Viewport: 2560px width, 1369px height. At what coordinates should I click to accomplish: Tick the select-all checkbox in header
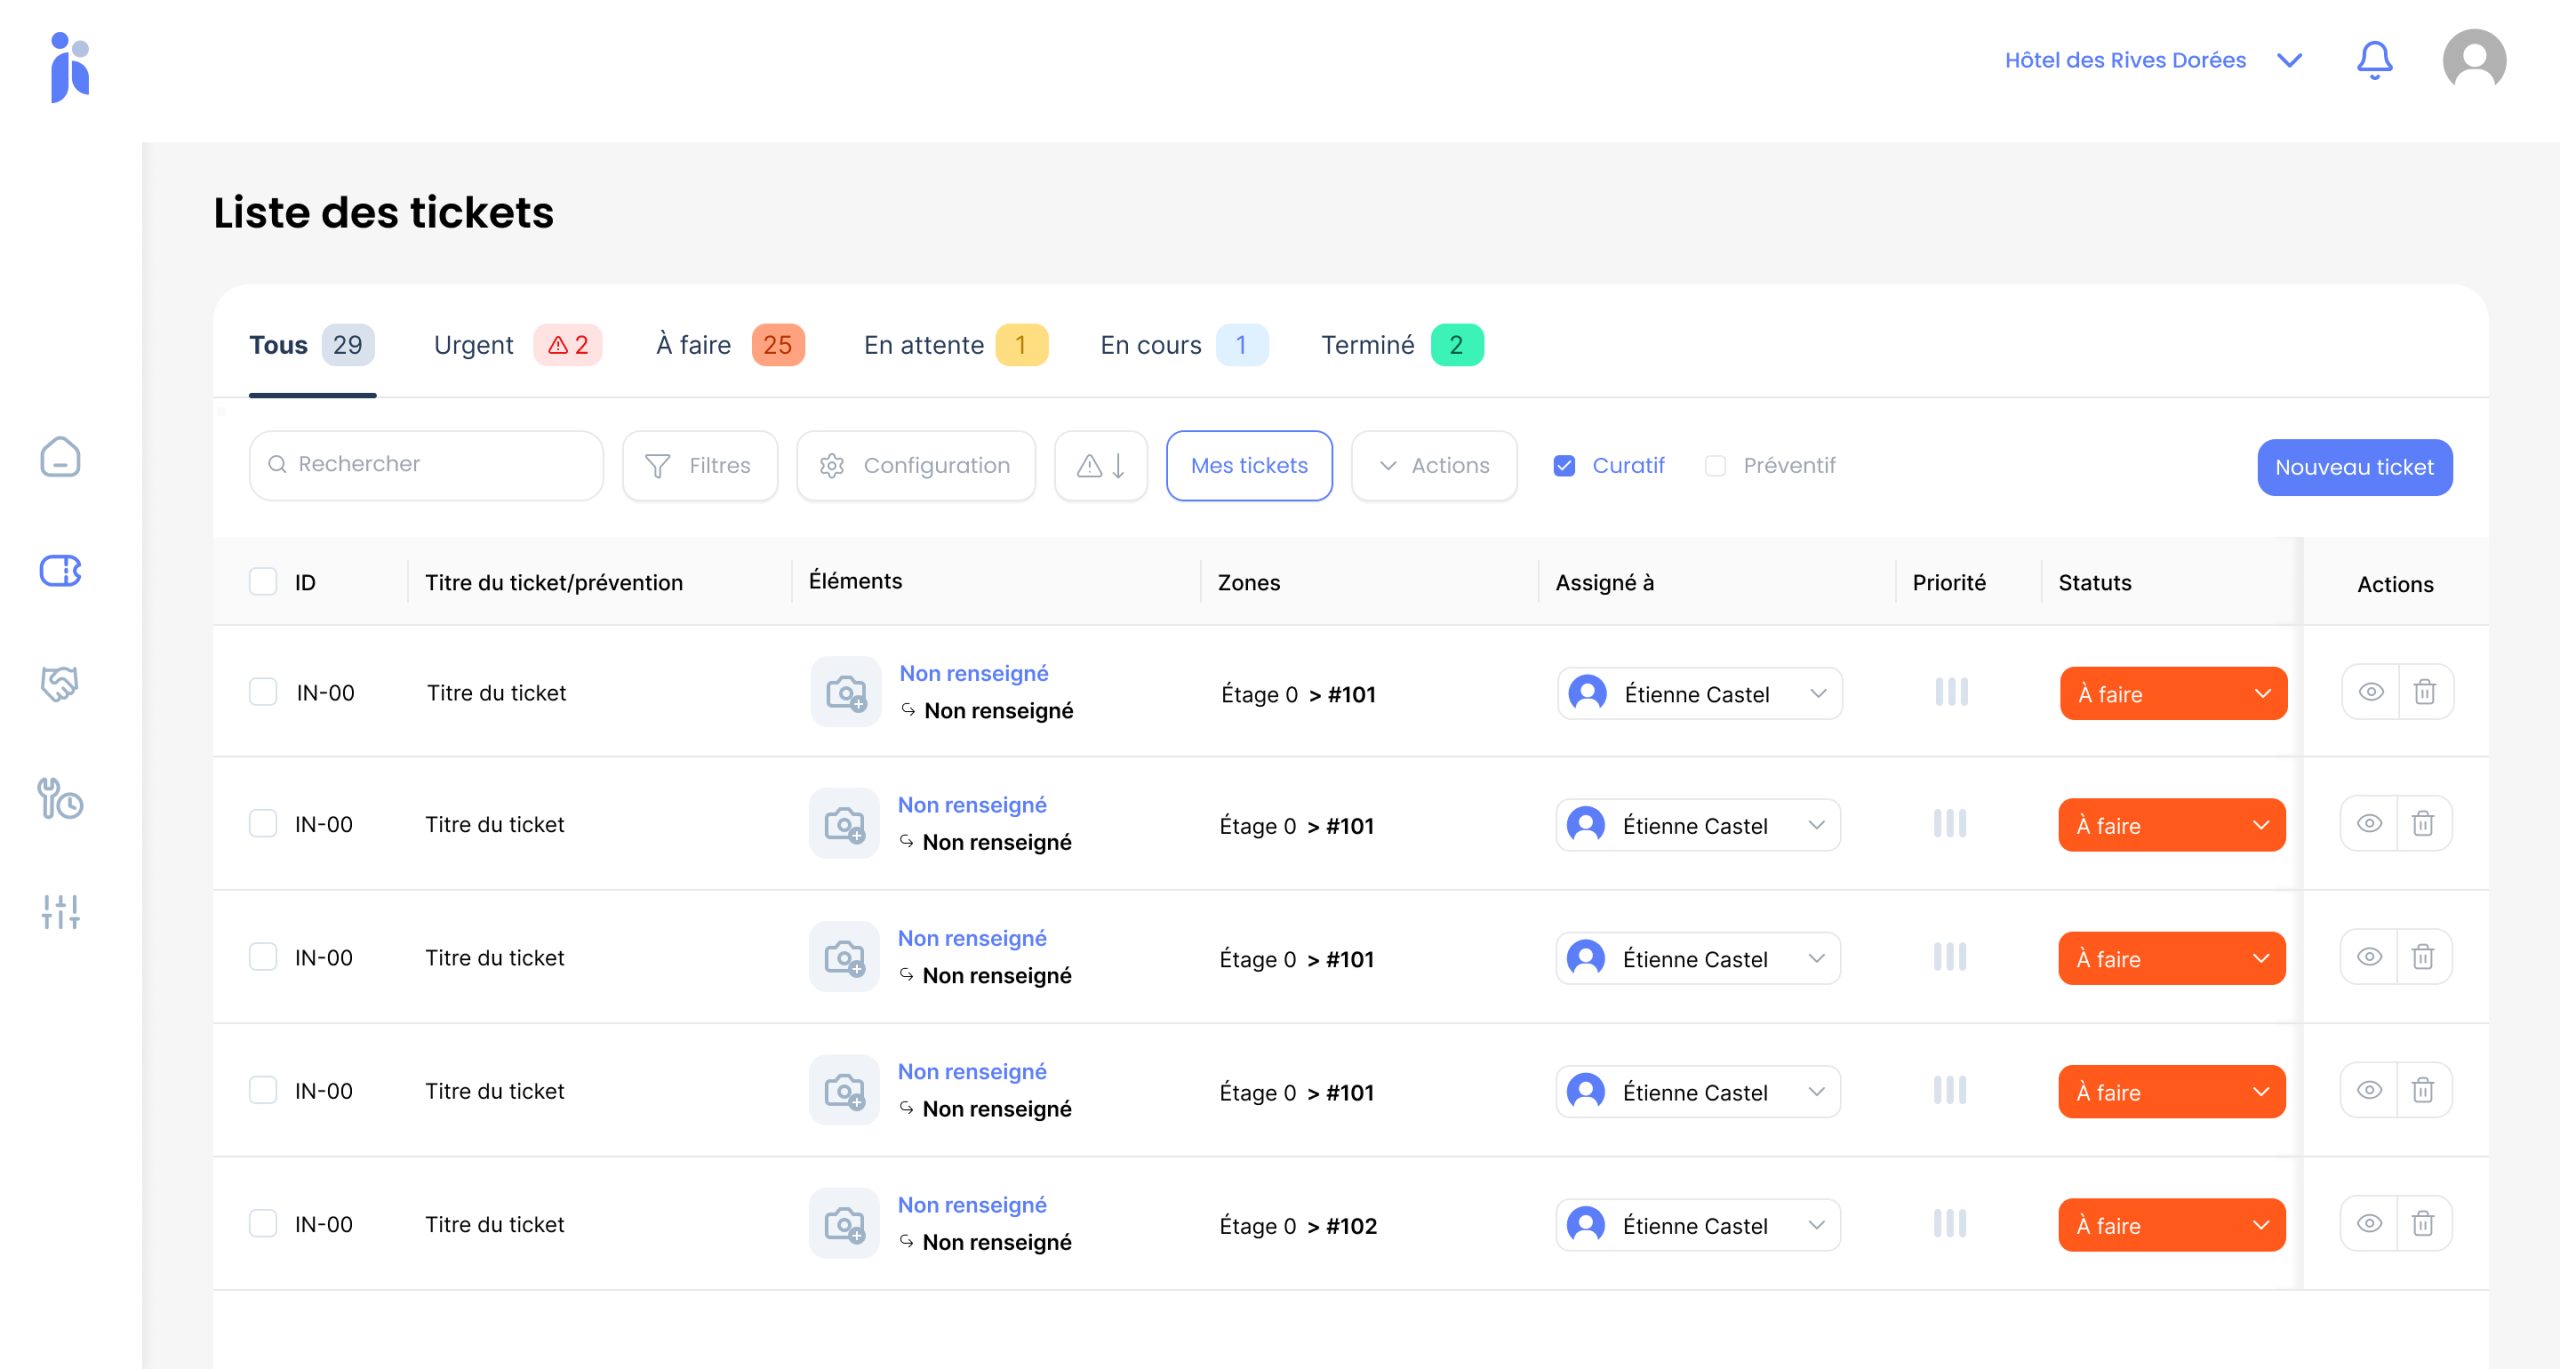(x=263, y=582)
